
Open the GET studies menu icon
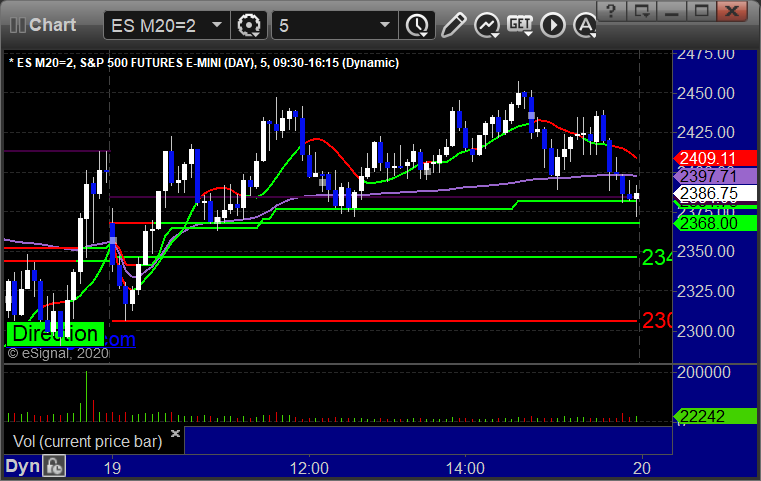pos(520,25)
